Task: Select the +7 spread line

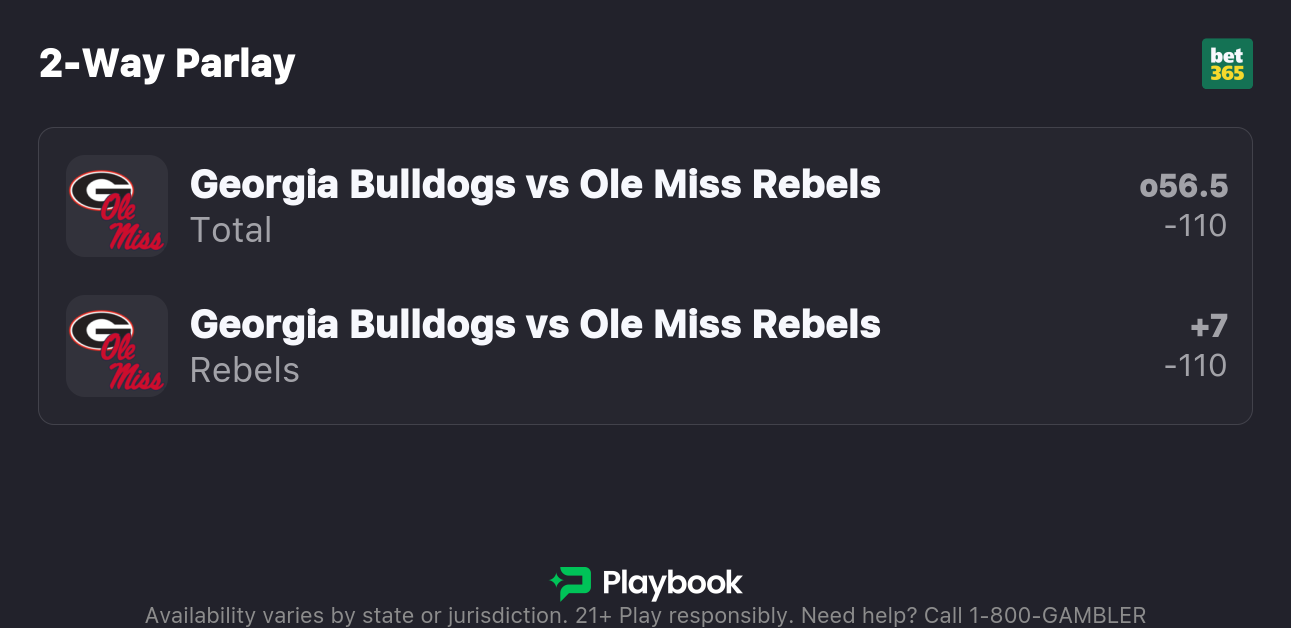Action: (1208, 326)
